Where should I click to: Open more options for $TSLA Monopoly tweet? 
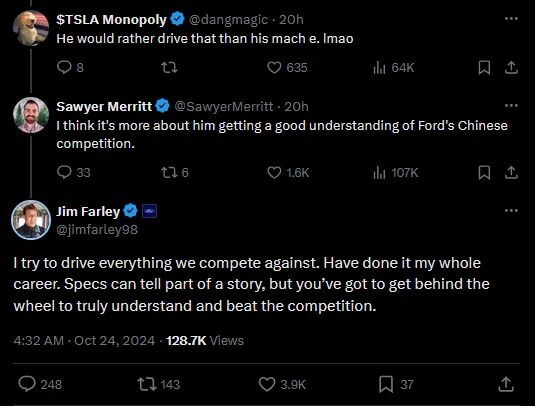pos(511,19)
